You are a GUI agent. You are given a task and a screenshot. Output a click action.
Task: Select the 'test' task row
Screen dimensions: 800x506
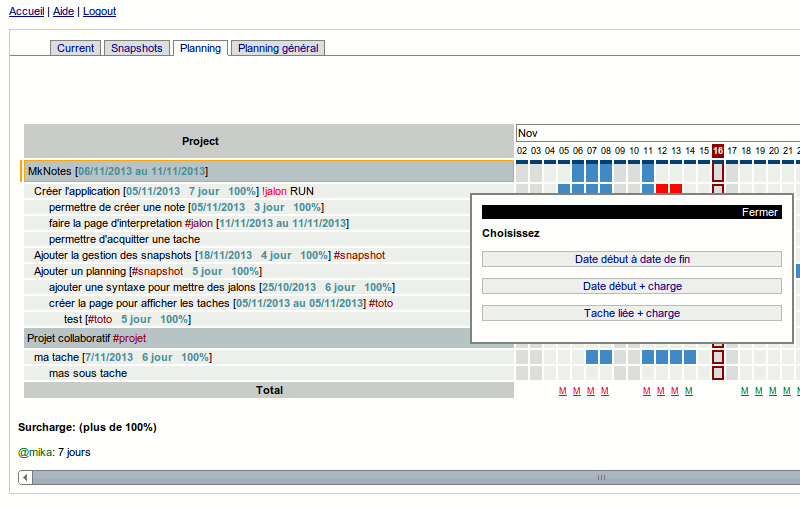247,319
